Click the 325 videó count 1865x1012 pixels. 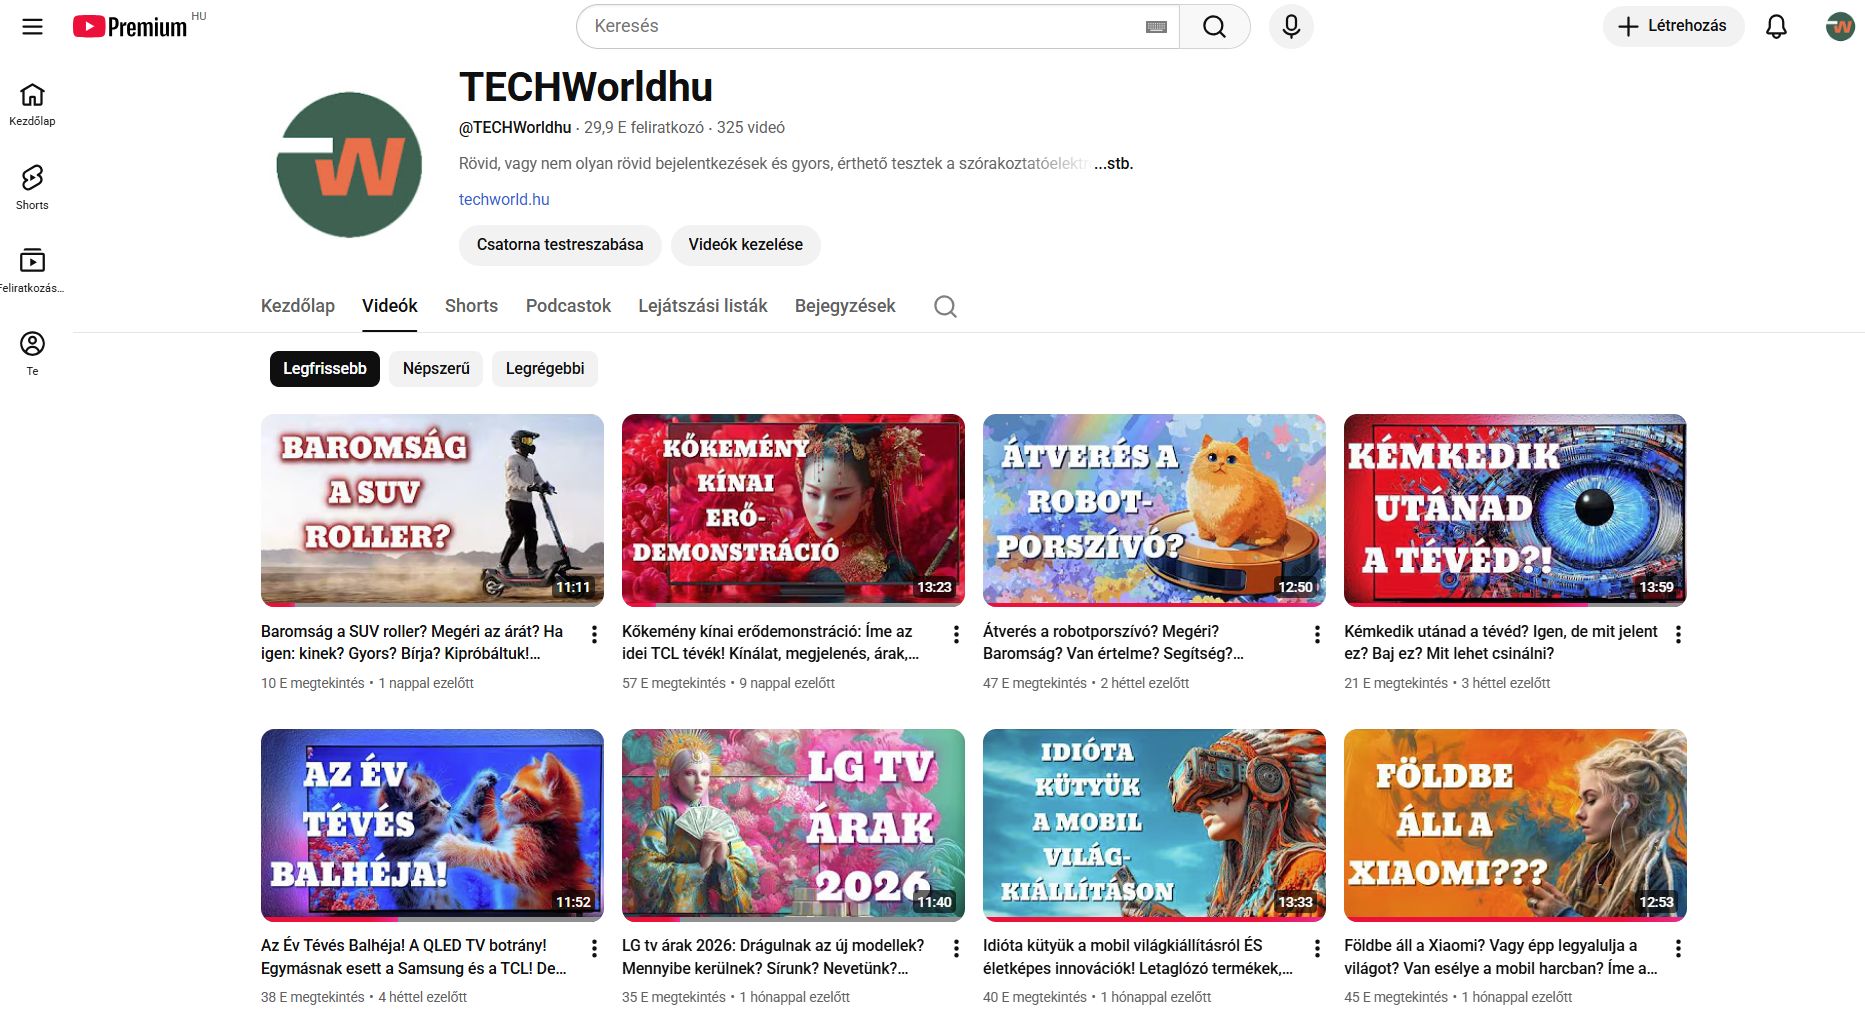pos(751,128)
